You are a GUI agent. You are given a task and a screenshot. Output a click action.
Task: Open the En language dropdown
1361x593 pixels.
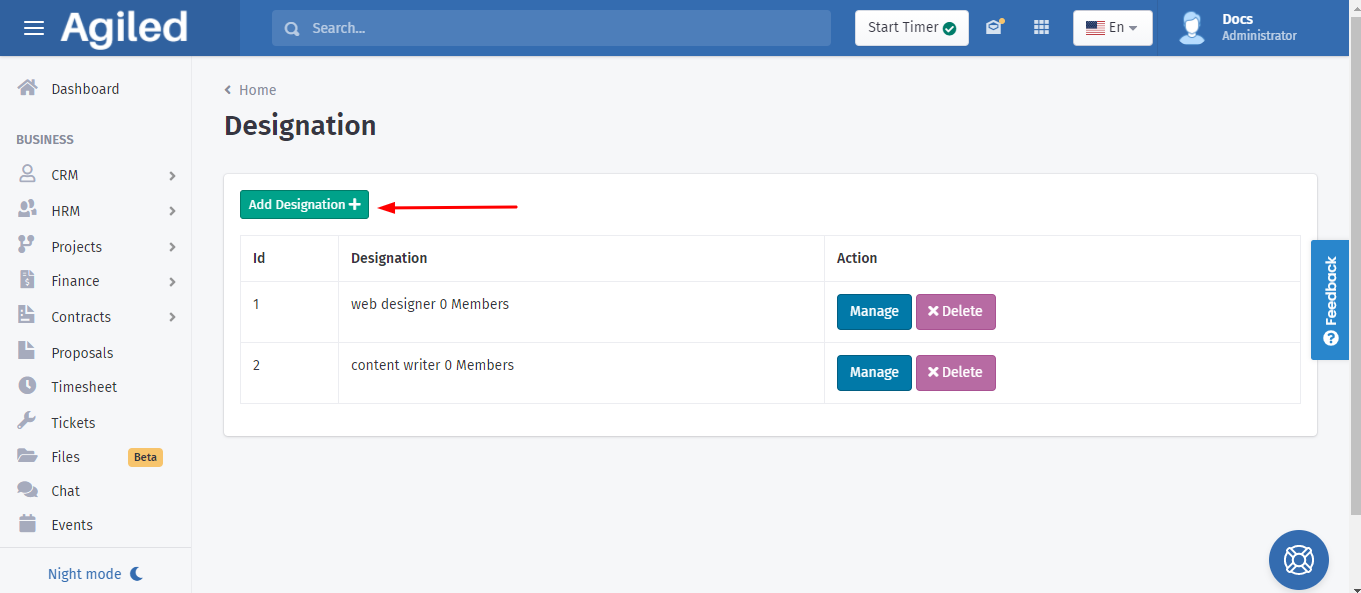pyautogui.click(x=1112, y=28)
